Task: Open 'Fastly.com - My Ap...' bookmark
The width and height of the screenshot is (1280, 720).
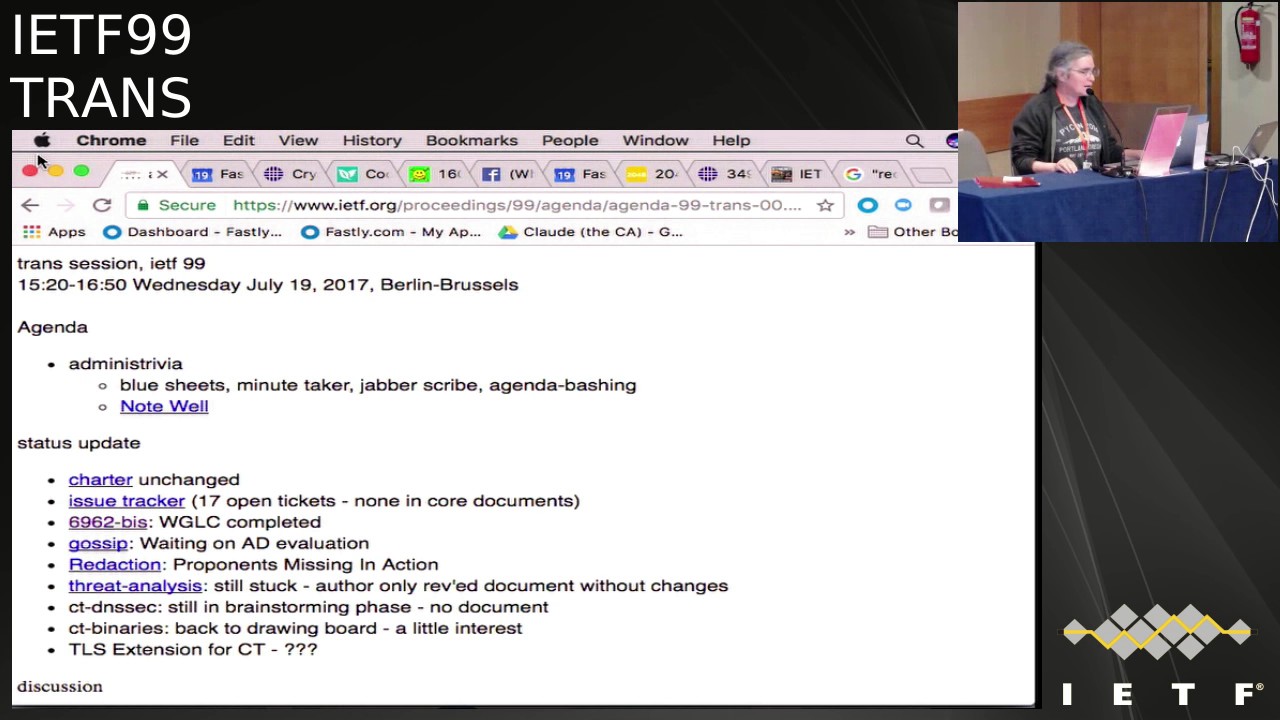Action: (x=391, y=232)
